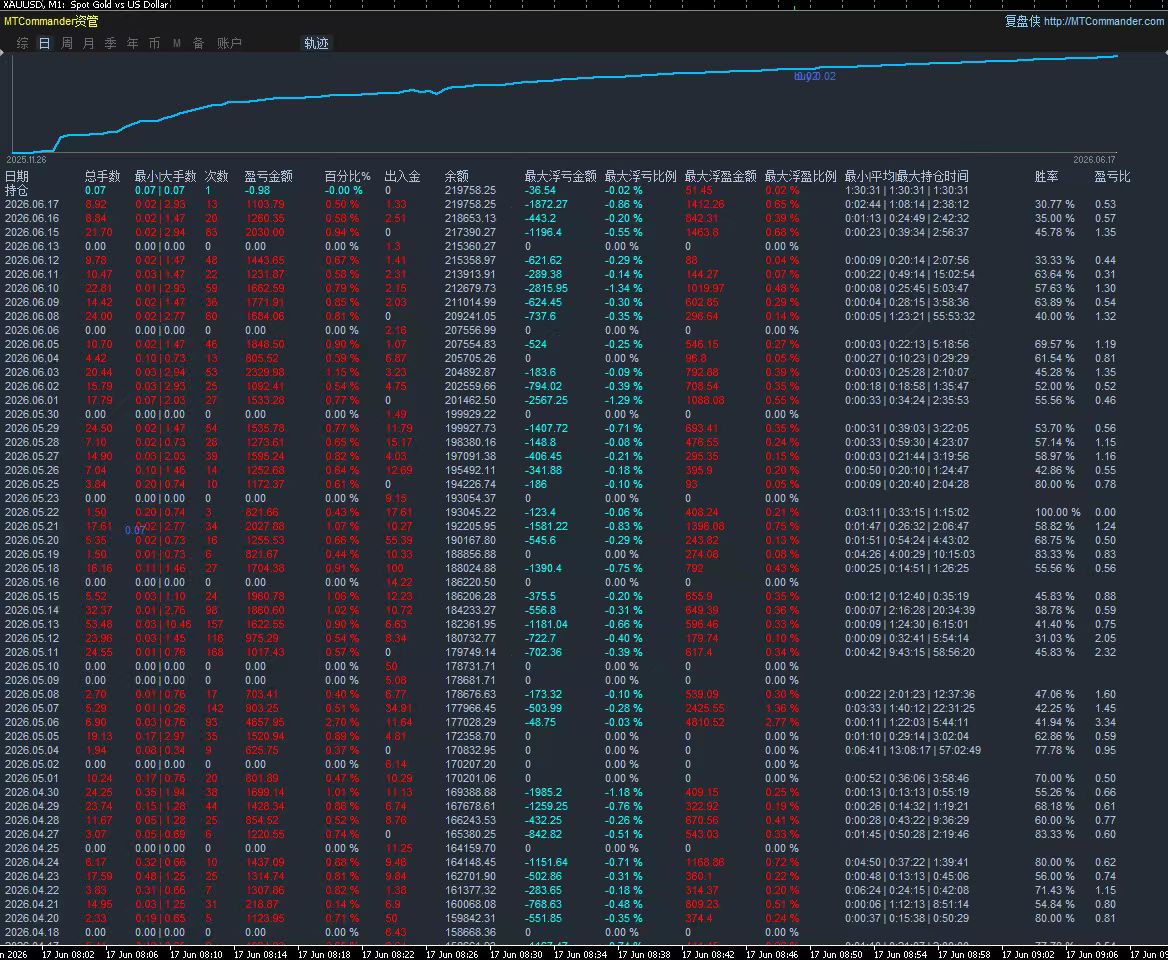Click the 日期 column header

pos(17,177)
